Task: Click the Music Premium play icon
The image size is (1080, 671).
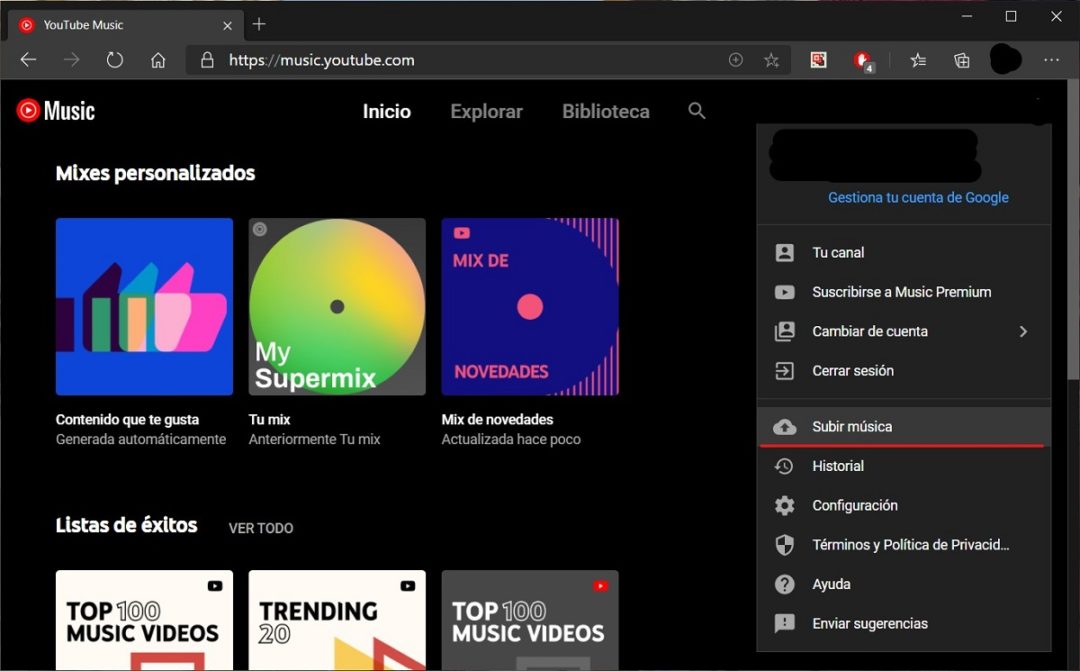Action: [x=785, y=292]
